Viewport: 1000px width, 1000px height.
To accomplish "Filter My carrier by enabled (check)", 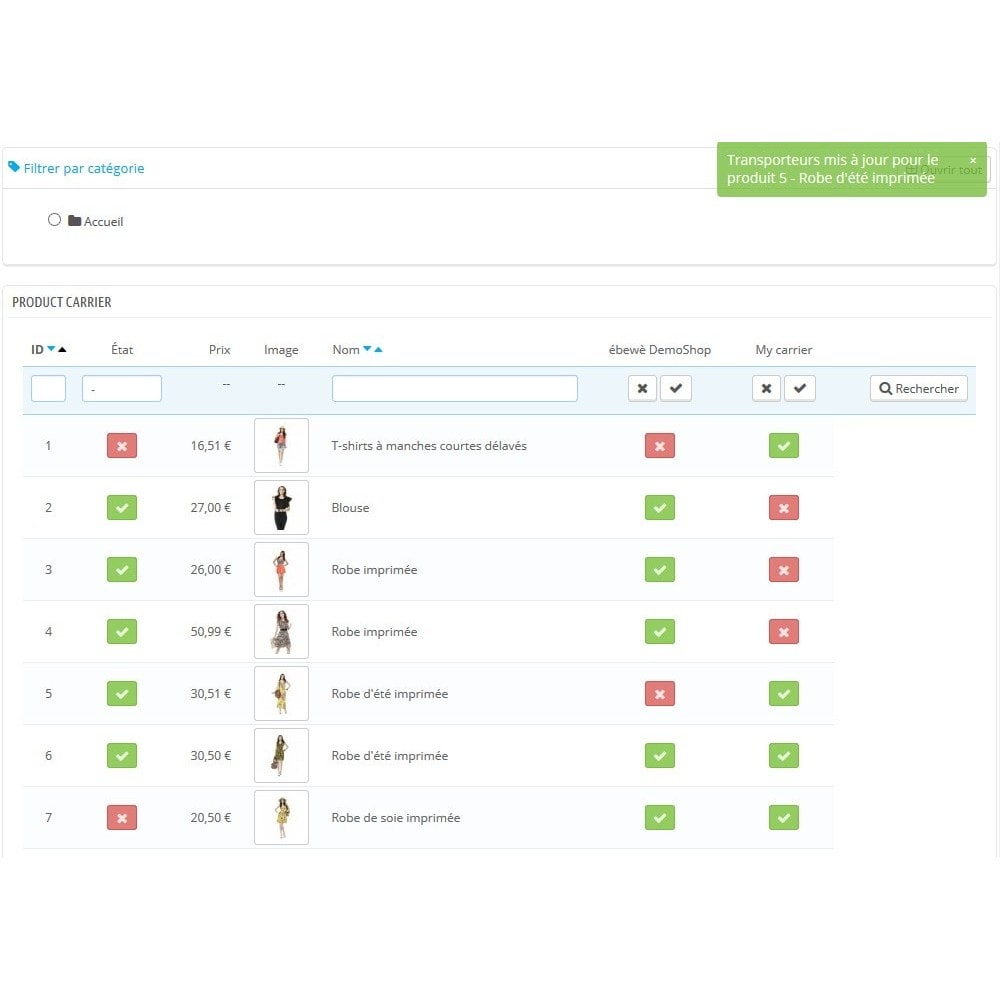I will 800,388.
